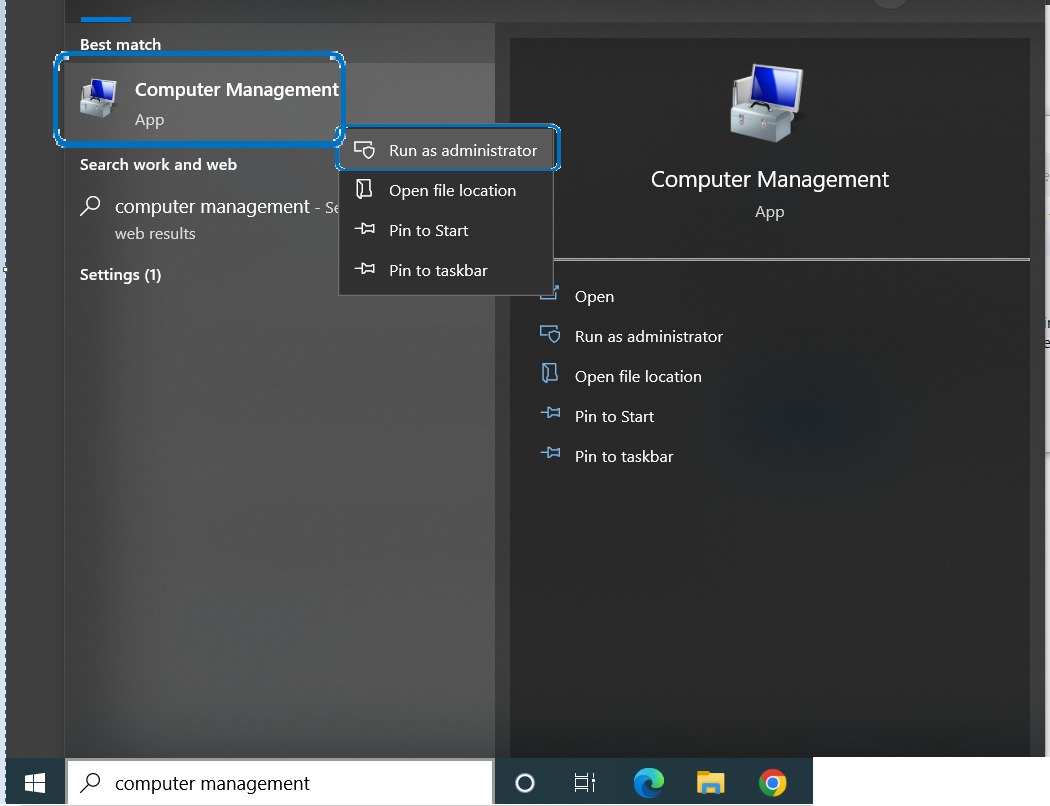Screen dimensions: 1050x806
Task: Click the Computer Management icon in Best match
Action: pos(99,99)
